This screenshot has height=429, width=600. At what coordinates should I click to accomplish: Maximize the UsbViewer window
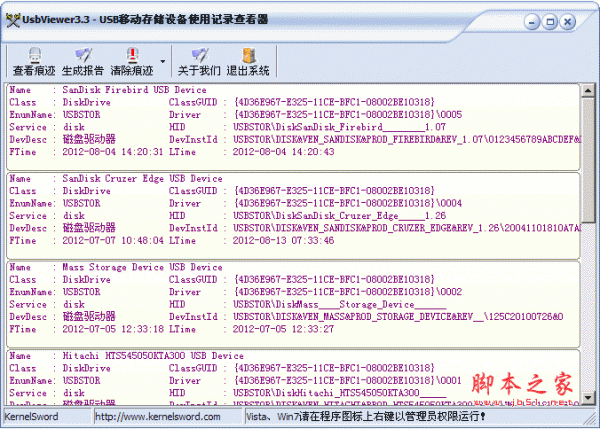[x=550, y=22]
